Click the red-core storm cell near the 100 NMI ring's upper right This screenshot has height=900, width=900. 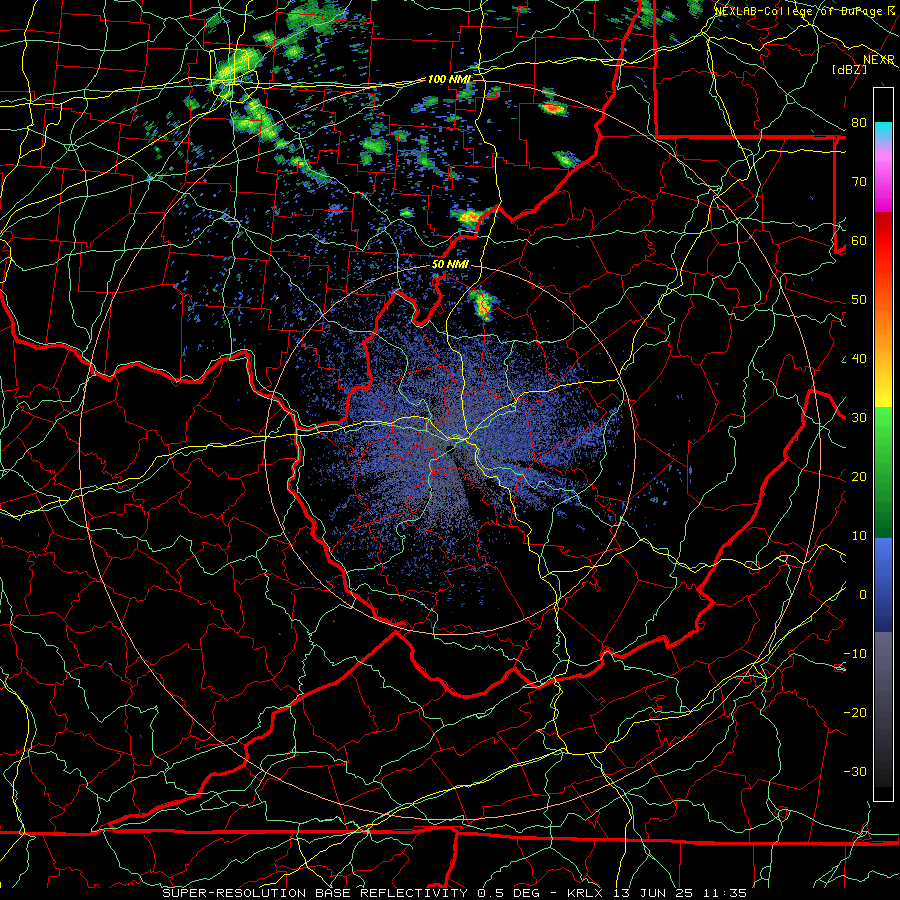pos(553,107)
